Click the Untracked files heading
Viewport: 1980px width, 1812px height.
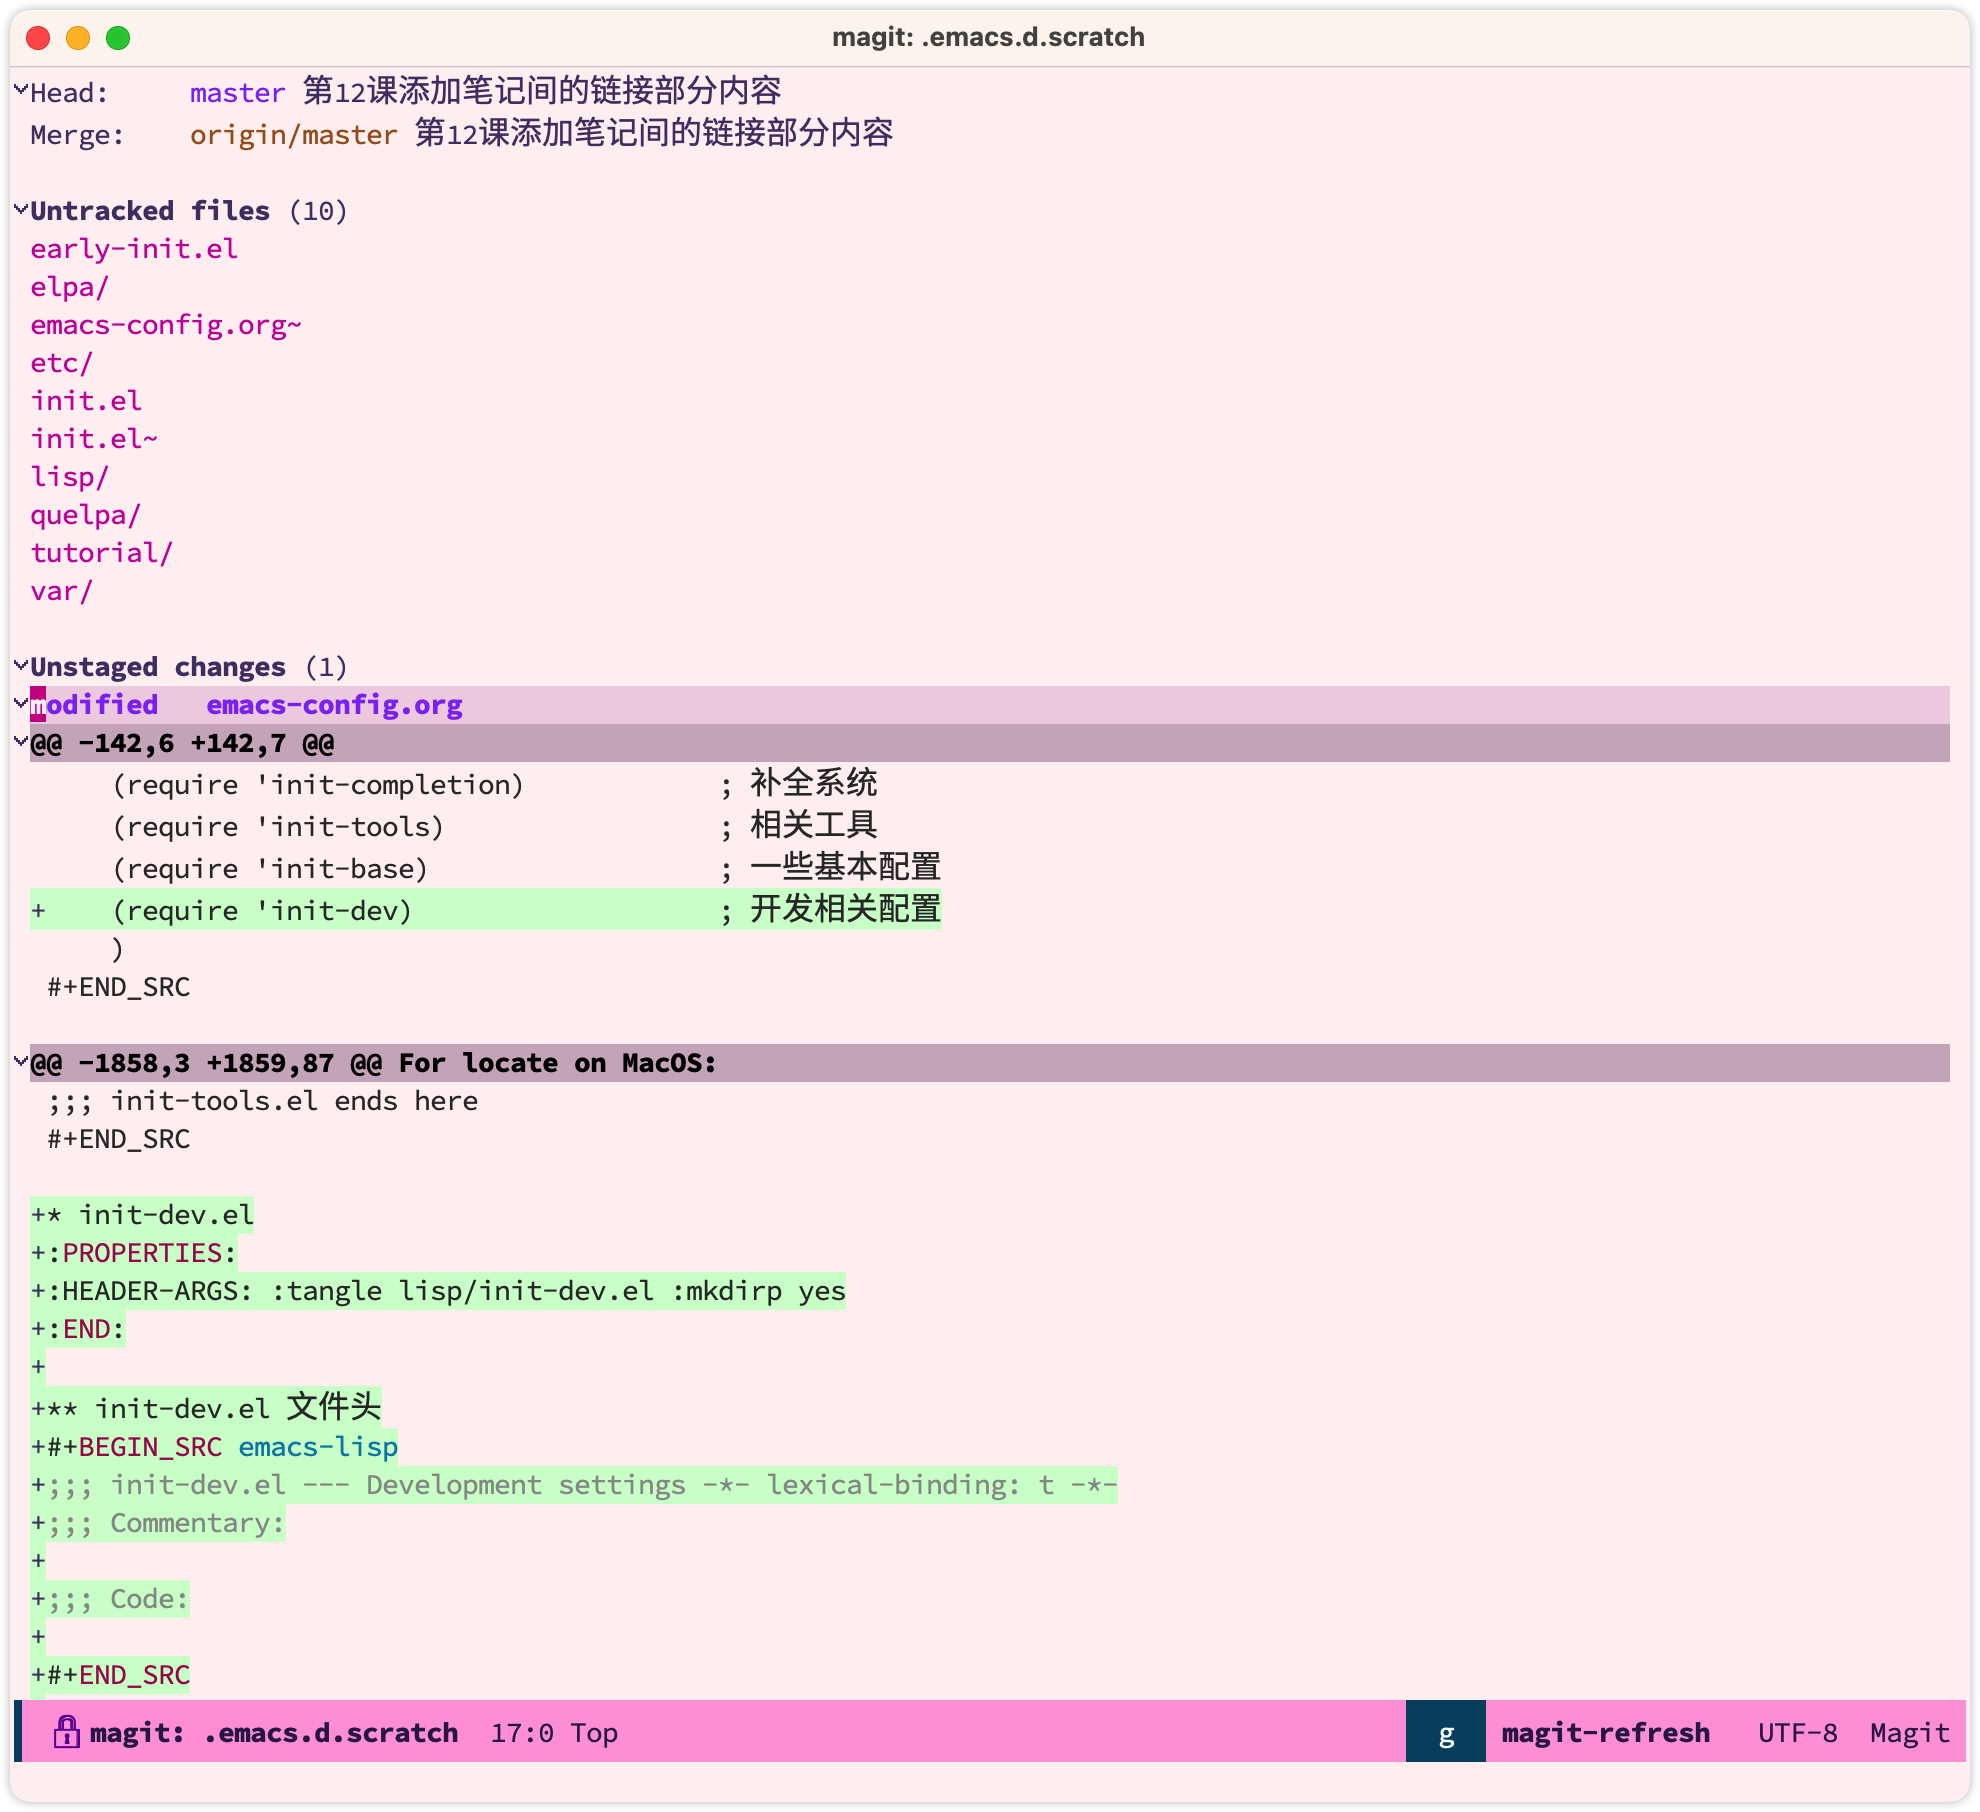coord(150,211)
